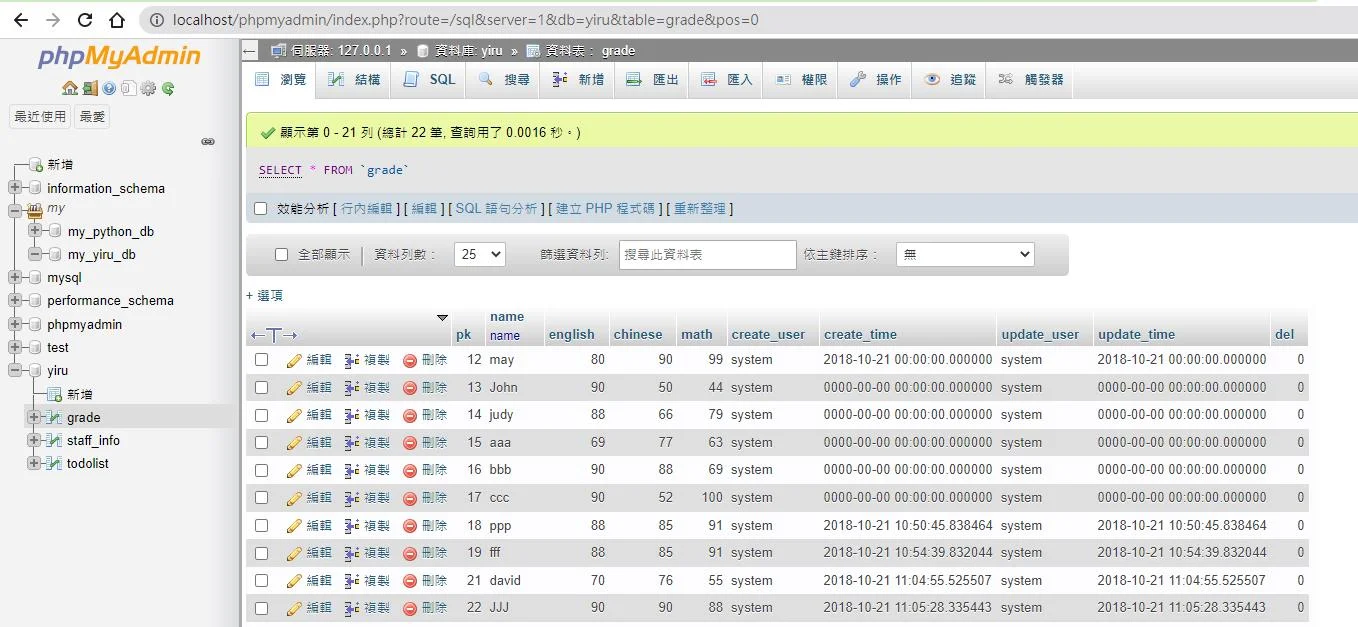Screen dimensions: 1358x627
Task: Click the link chain icon in the sidebar
Action: click(x=208, y=142)
